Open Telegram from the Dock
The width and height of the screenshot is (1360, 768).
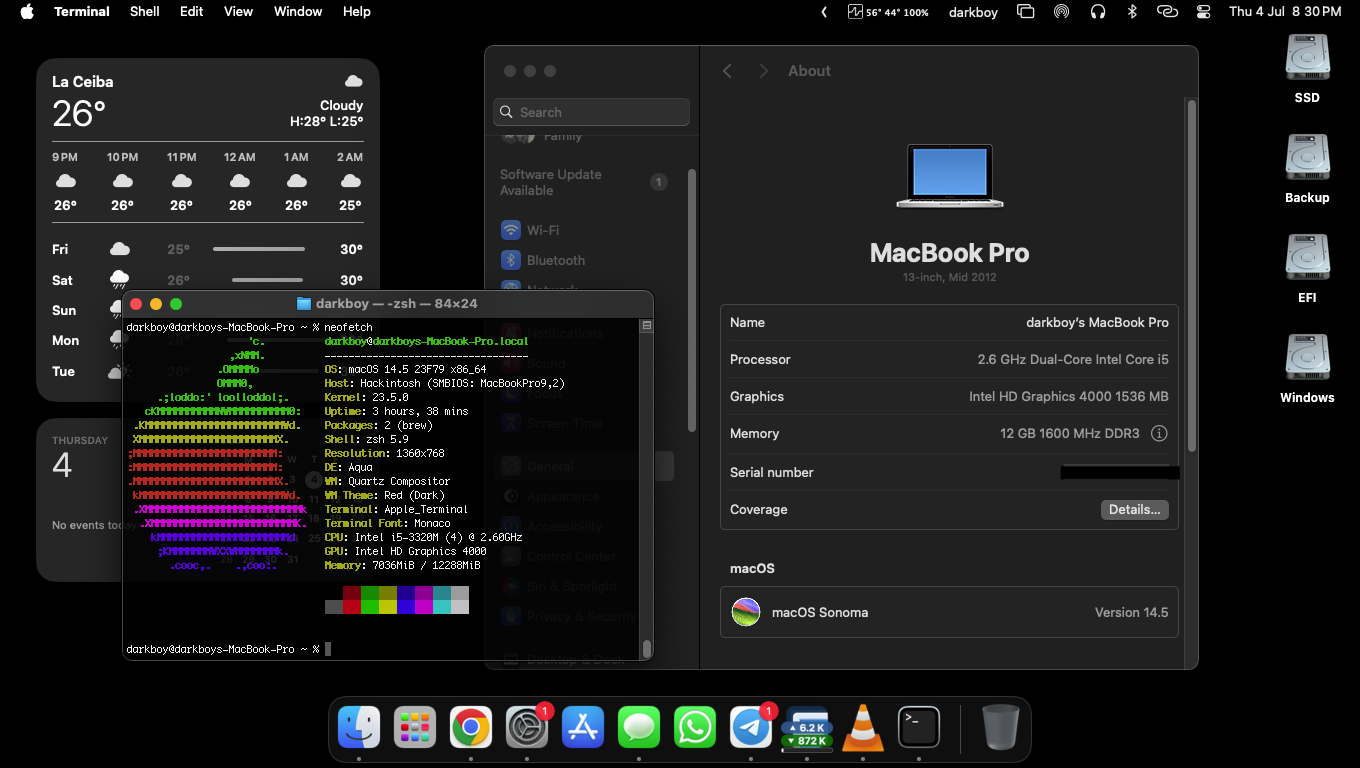tap(751, 727)
